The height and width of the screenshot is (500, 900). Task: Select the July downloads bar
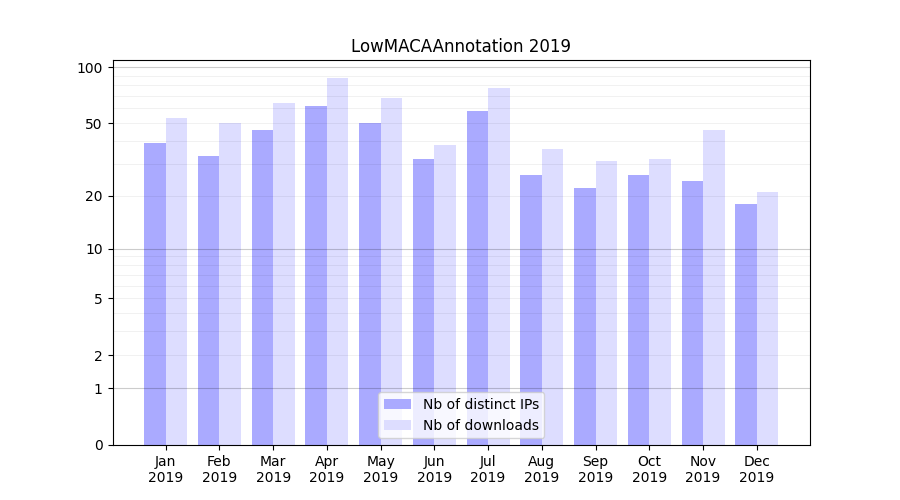coord(499,265)
